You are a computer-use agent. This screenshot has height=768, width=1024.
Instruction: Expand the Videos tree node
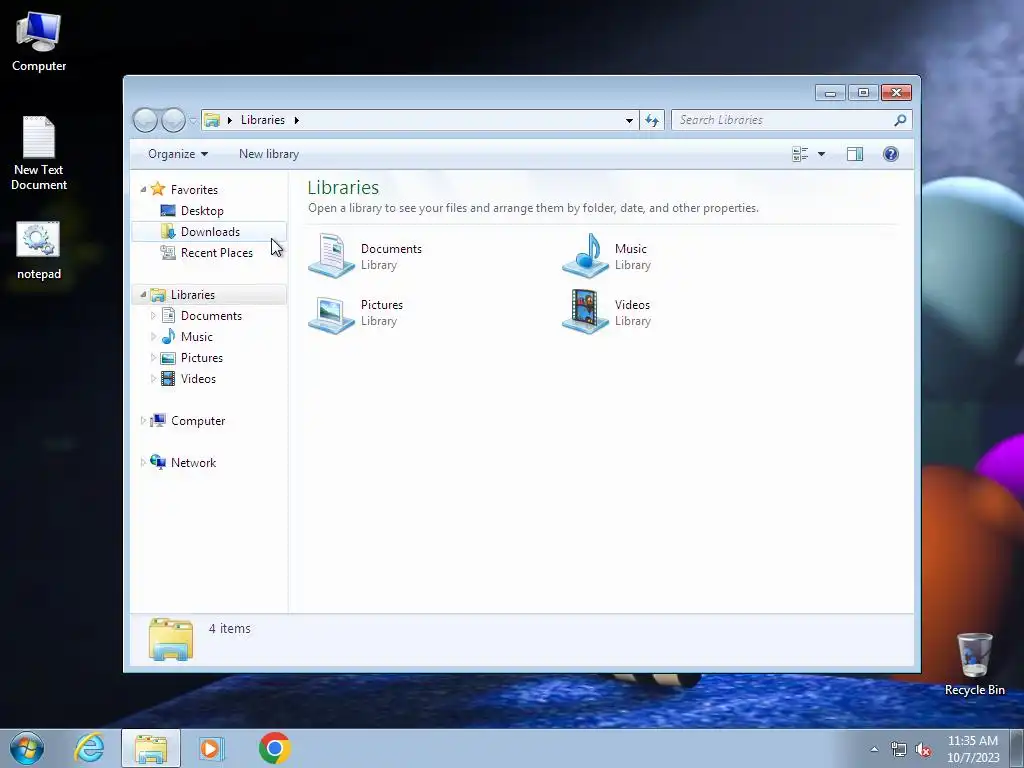pyautogui.click(x=153, y=379)
